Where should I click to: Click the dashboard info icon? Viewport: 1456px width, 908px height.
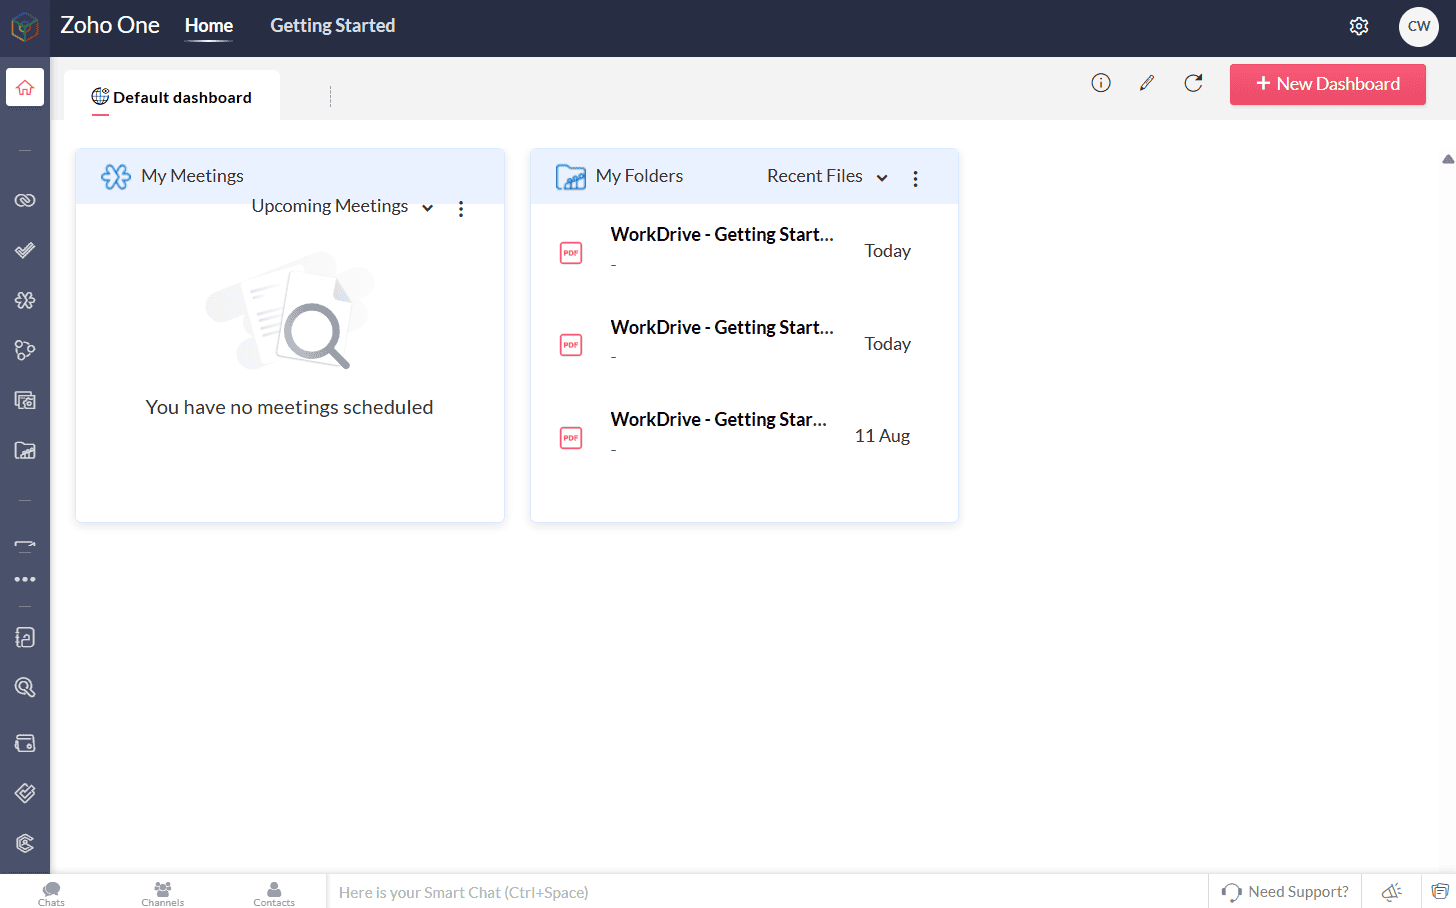coord(1100,83)
